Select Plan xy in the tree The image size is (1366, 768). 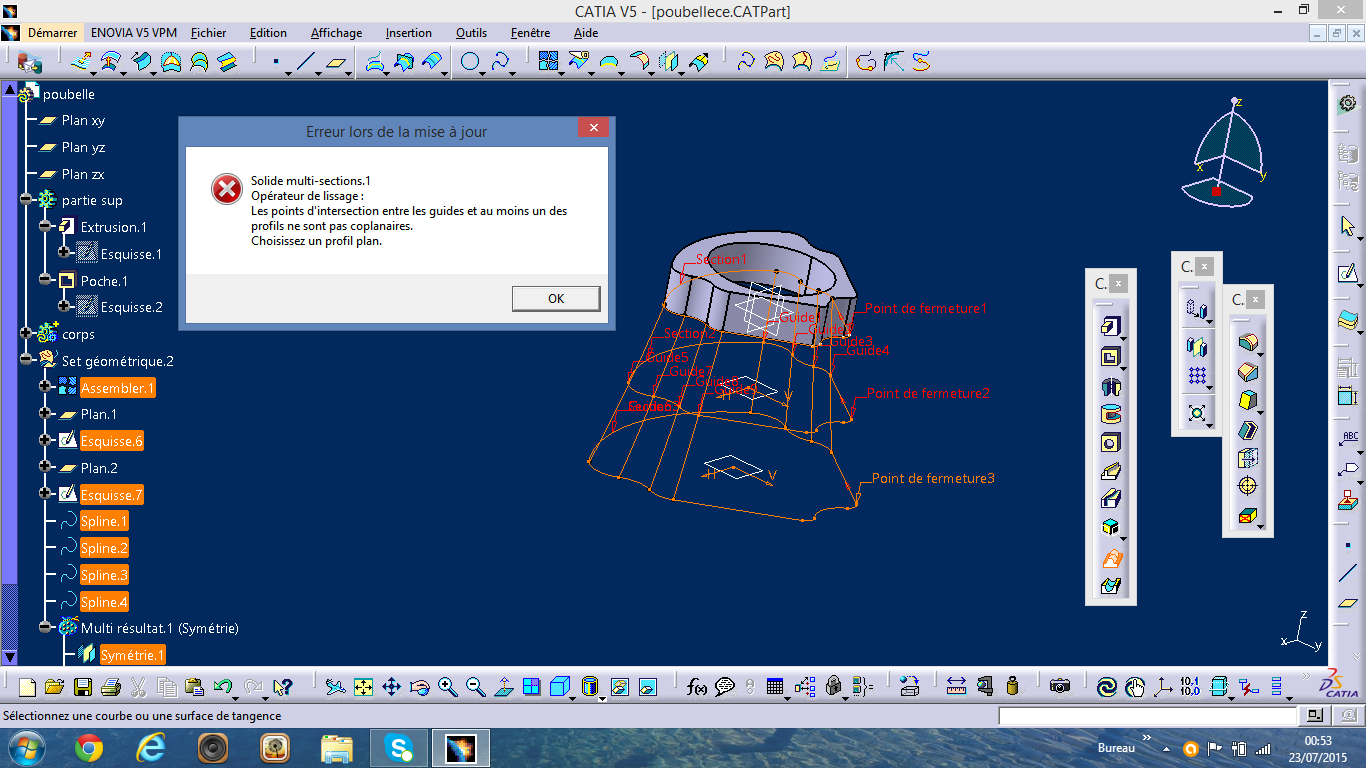pos(83,120)
